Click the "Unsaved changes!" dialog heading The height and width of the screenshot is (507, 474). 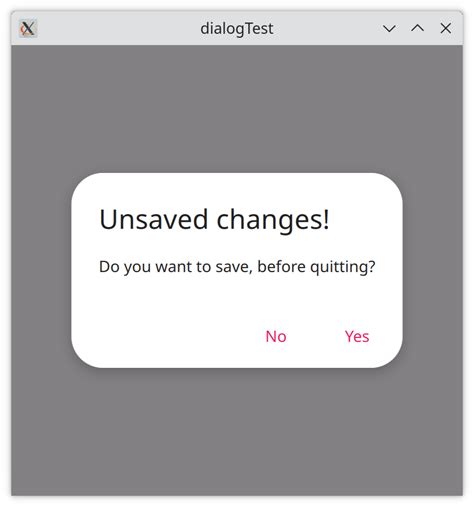(214, 220)
